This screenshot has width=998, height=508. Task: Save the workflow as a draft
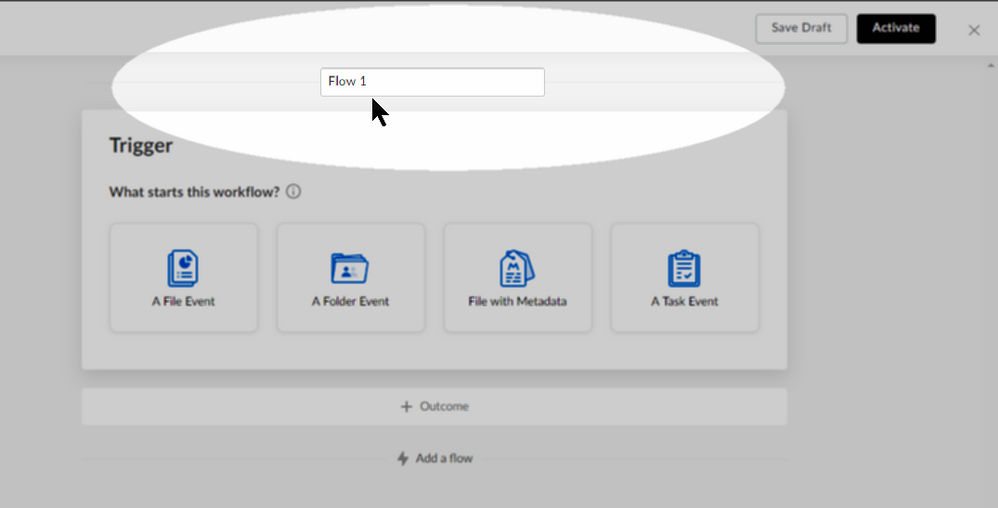coord(801,29)
